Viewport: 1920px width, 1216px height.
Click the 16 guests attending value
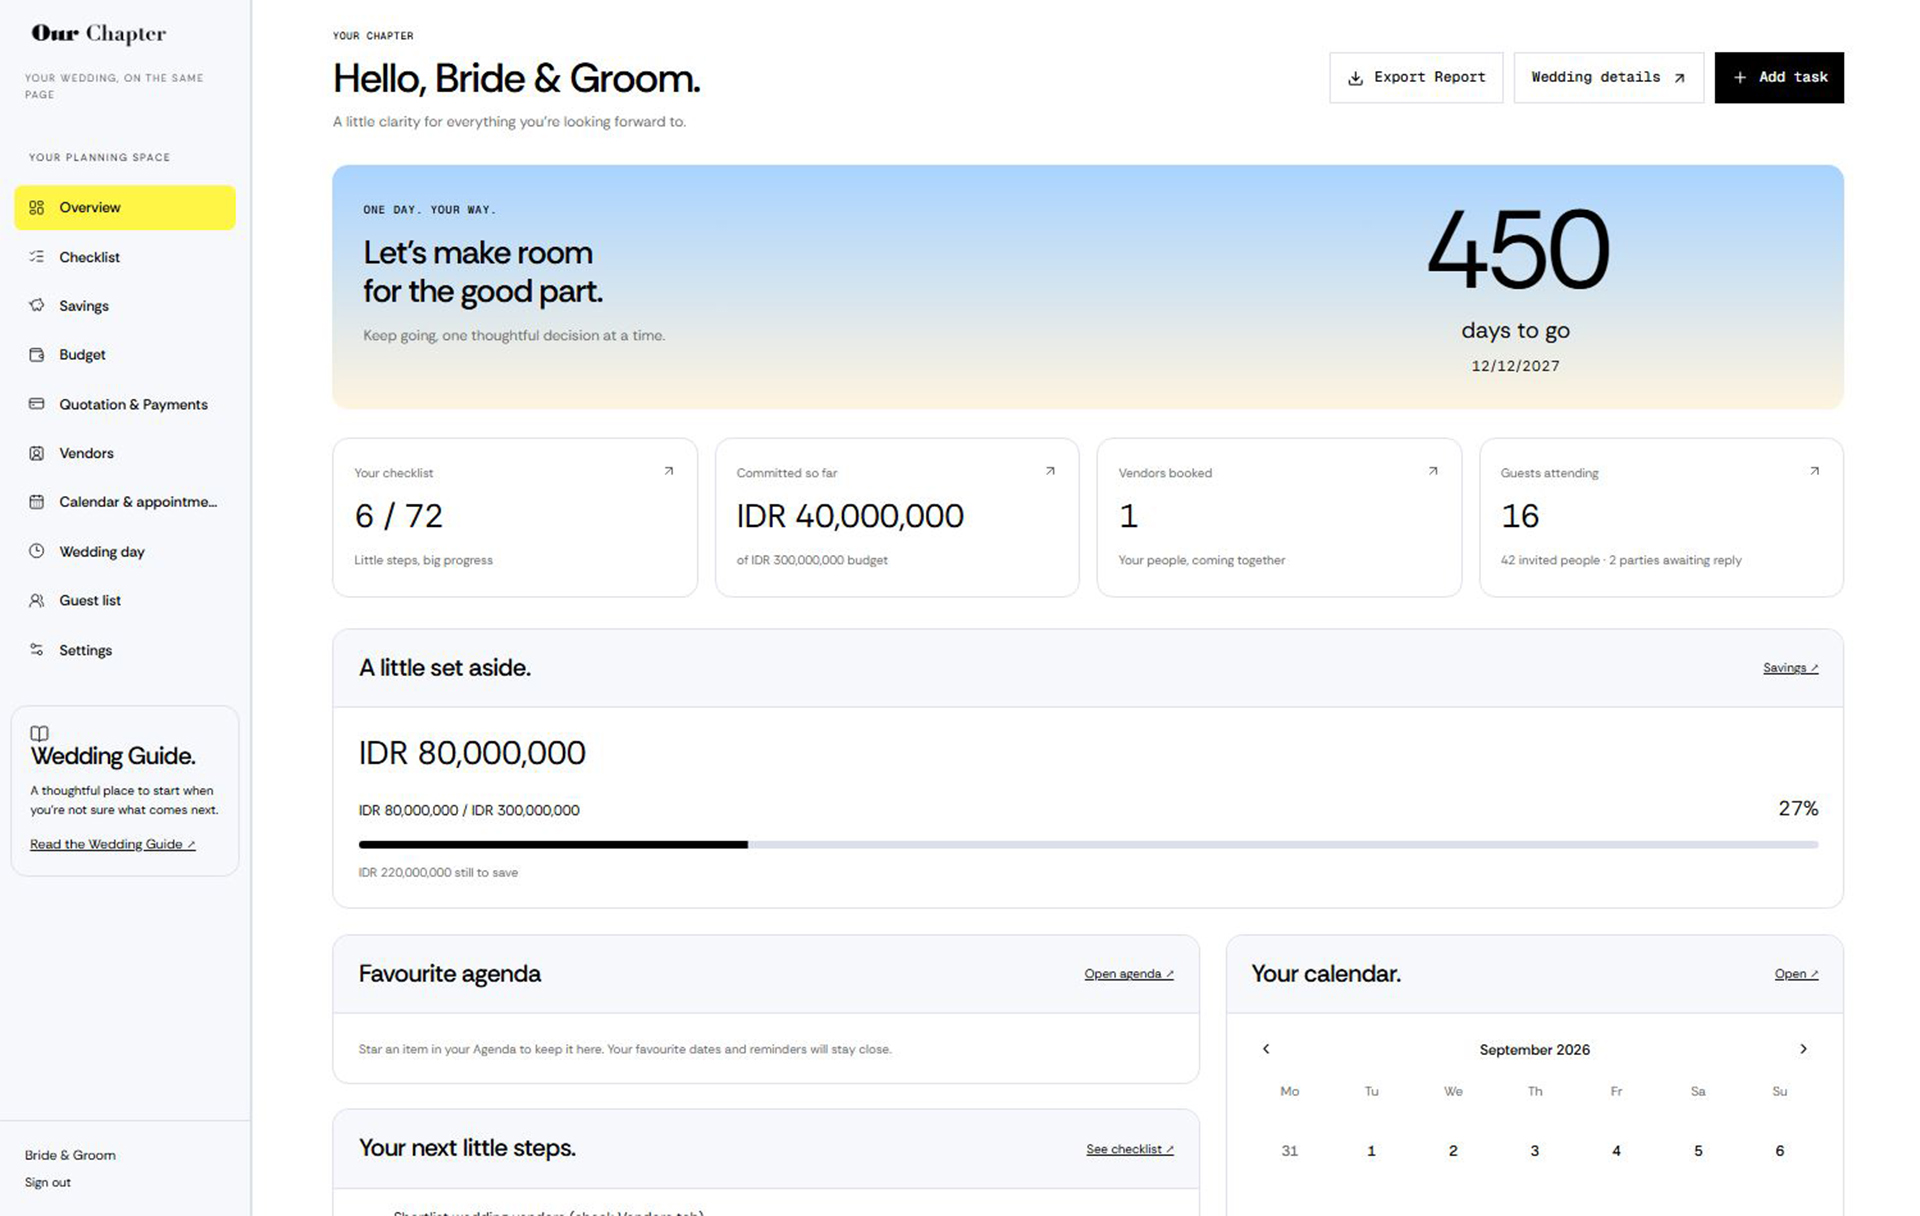coord(1520,516)
